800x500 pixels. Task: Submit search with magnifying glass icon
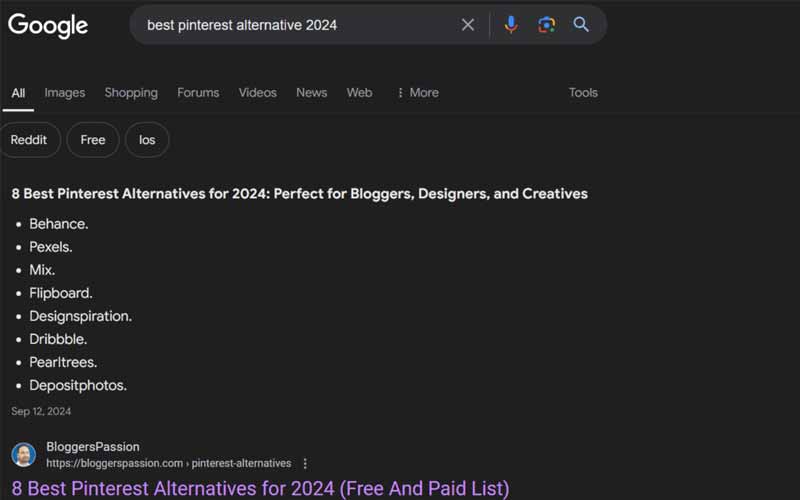pos(581,24)
